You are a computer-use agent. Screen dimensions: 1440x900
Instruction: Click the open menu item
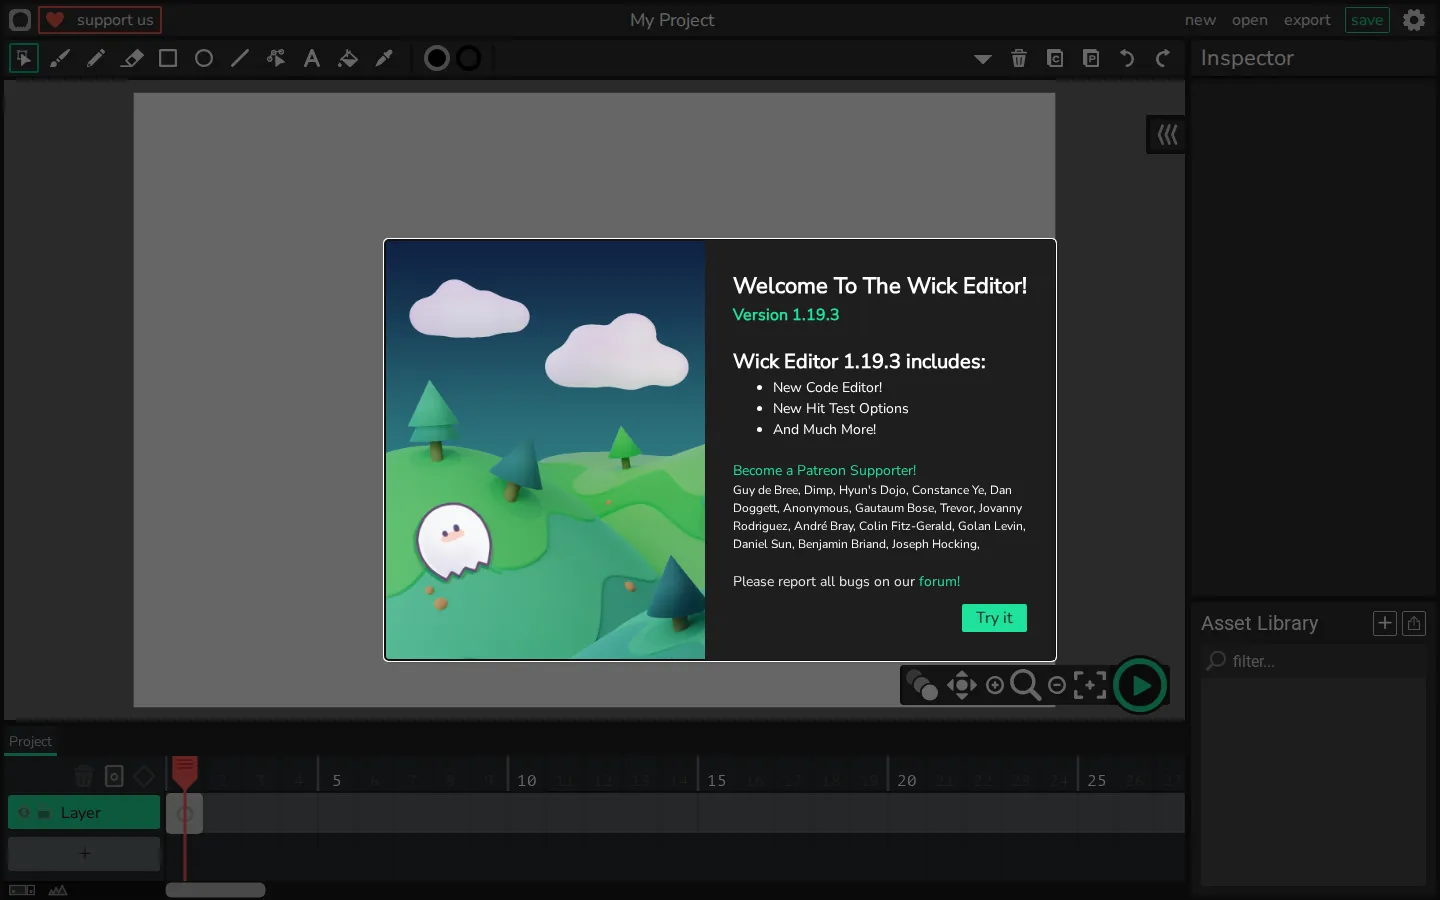[1250, 20]
